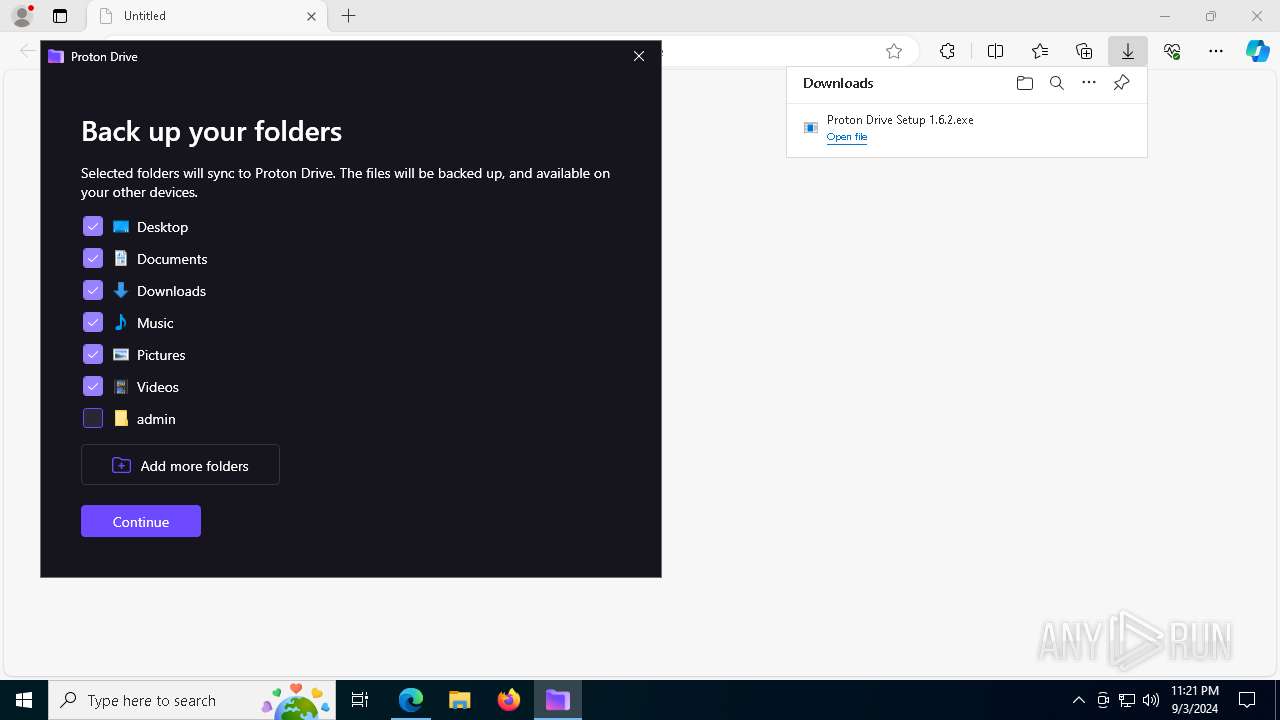
Task: Click the yellow admin folder icon
Action: pos(121,419)
